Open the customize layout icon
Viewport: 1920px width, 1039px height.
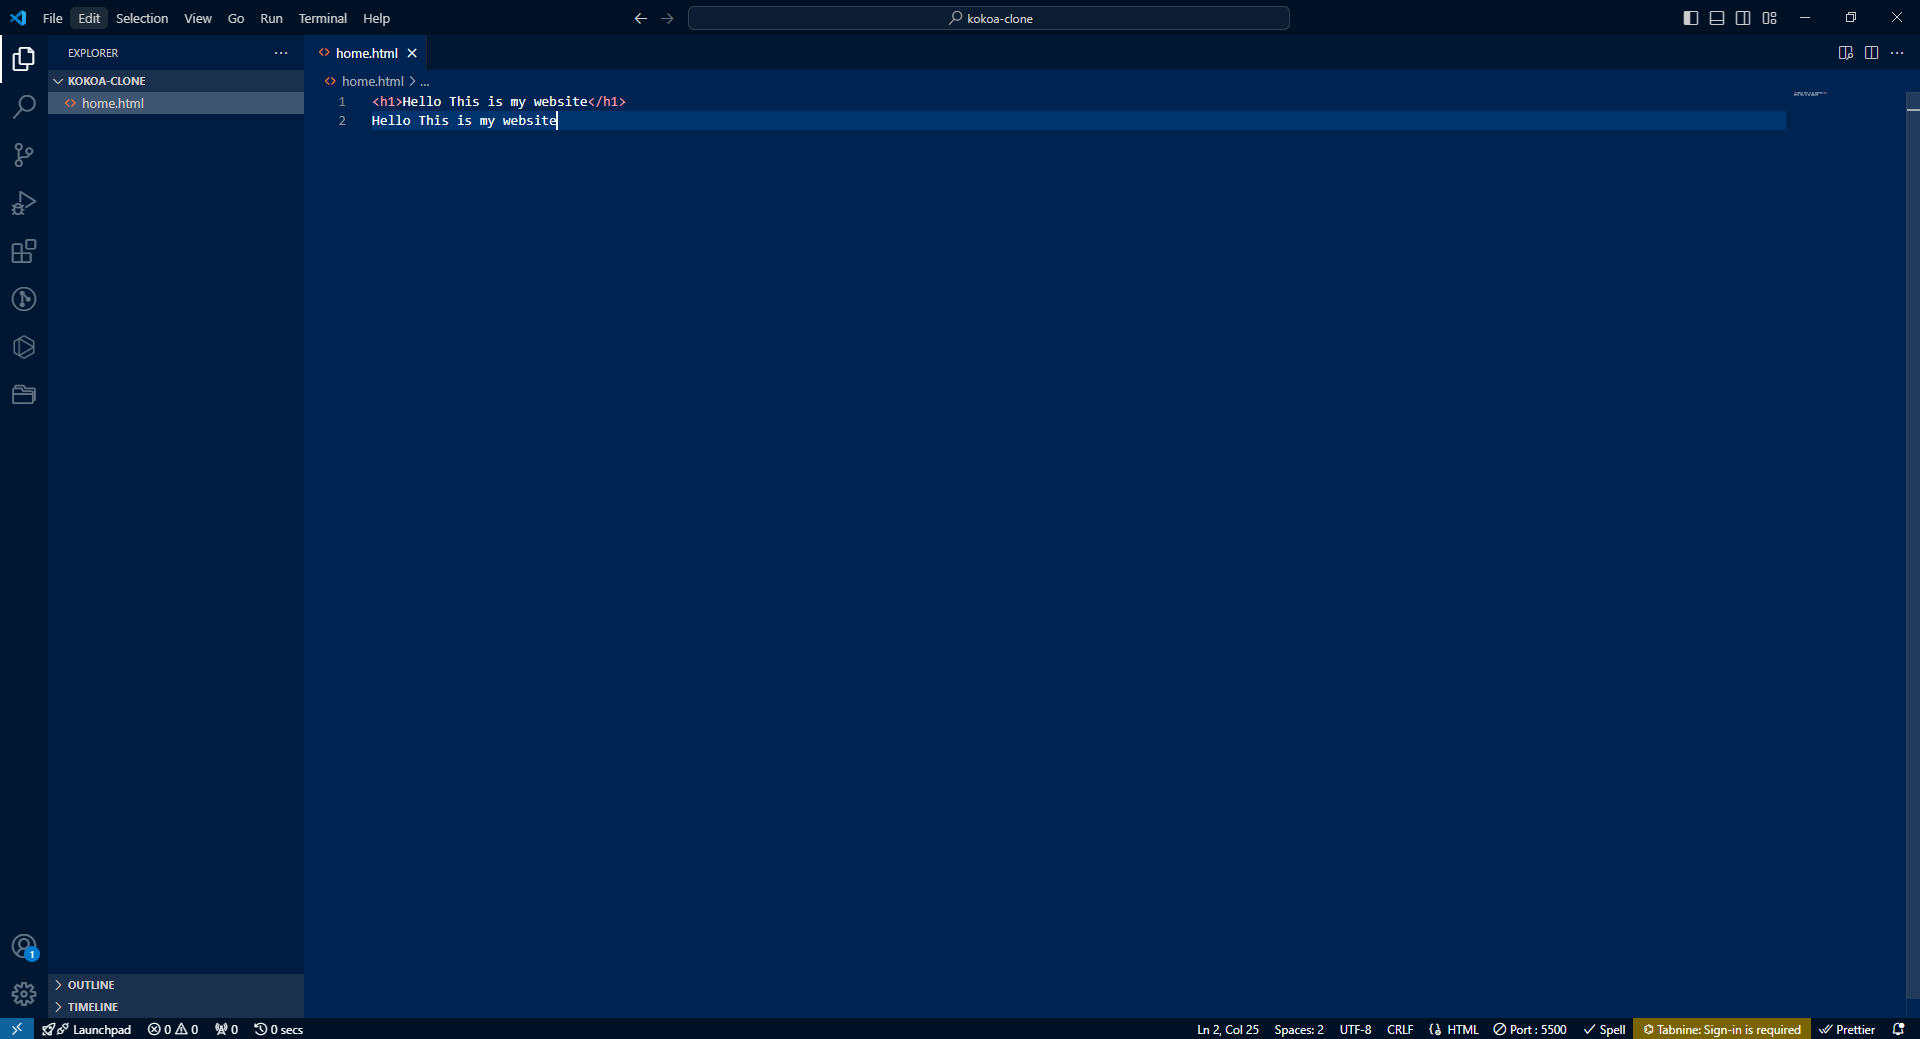[1770, 18]
